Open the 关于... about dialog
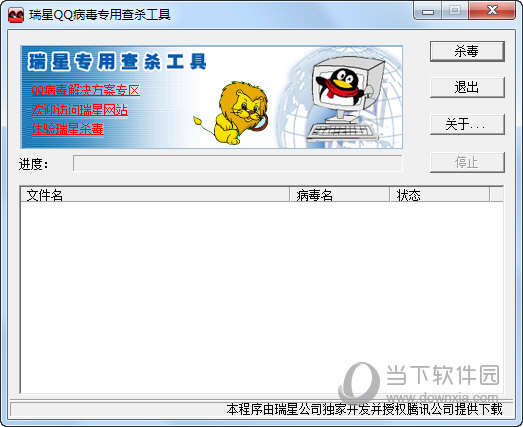Screen dimensions: 523x427 coord(467,124)
